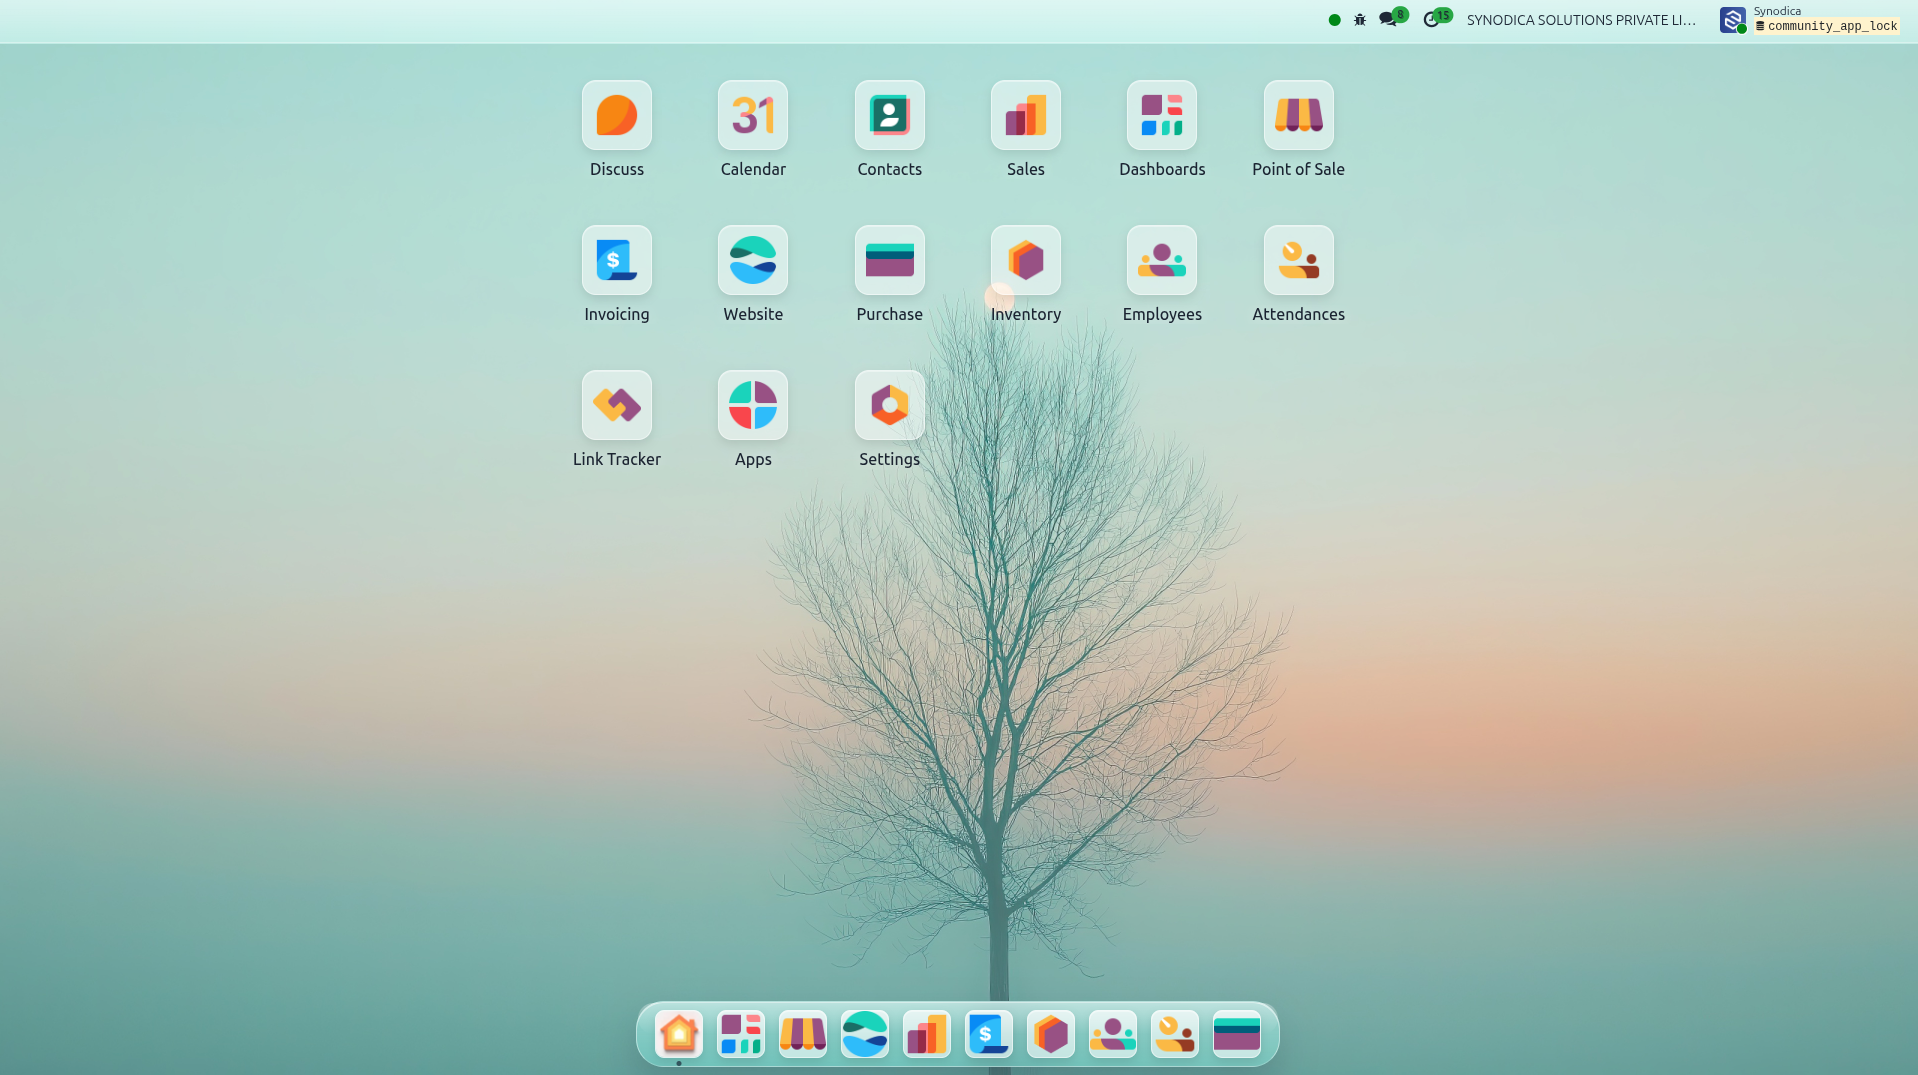
Task: Open the Discuss app
Action: 616,115
